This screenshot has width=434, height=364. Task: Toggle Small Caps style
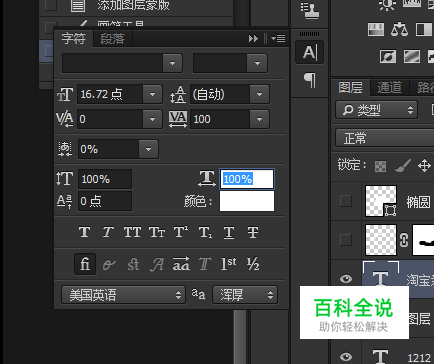click(157, 232)
